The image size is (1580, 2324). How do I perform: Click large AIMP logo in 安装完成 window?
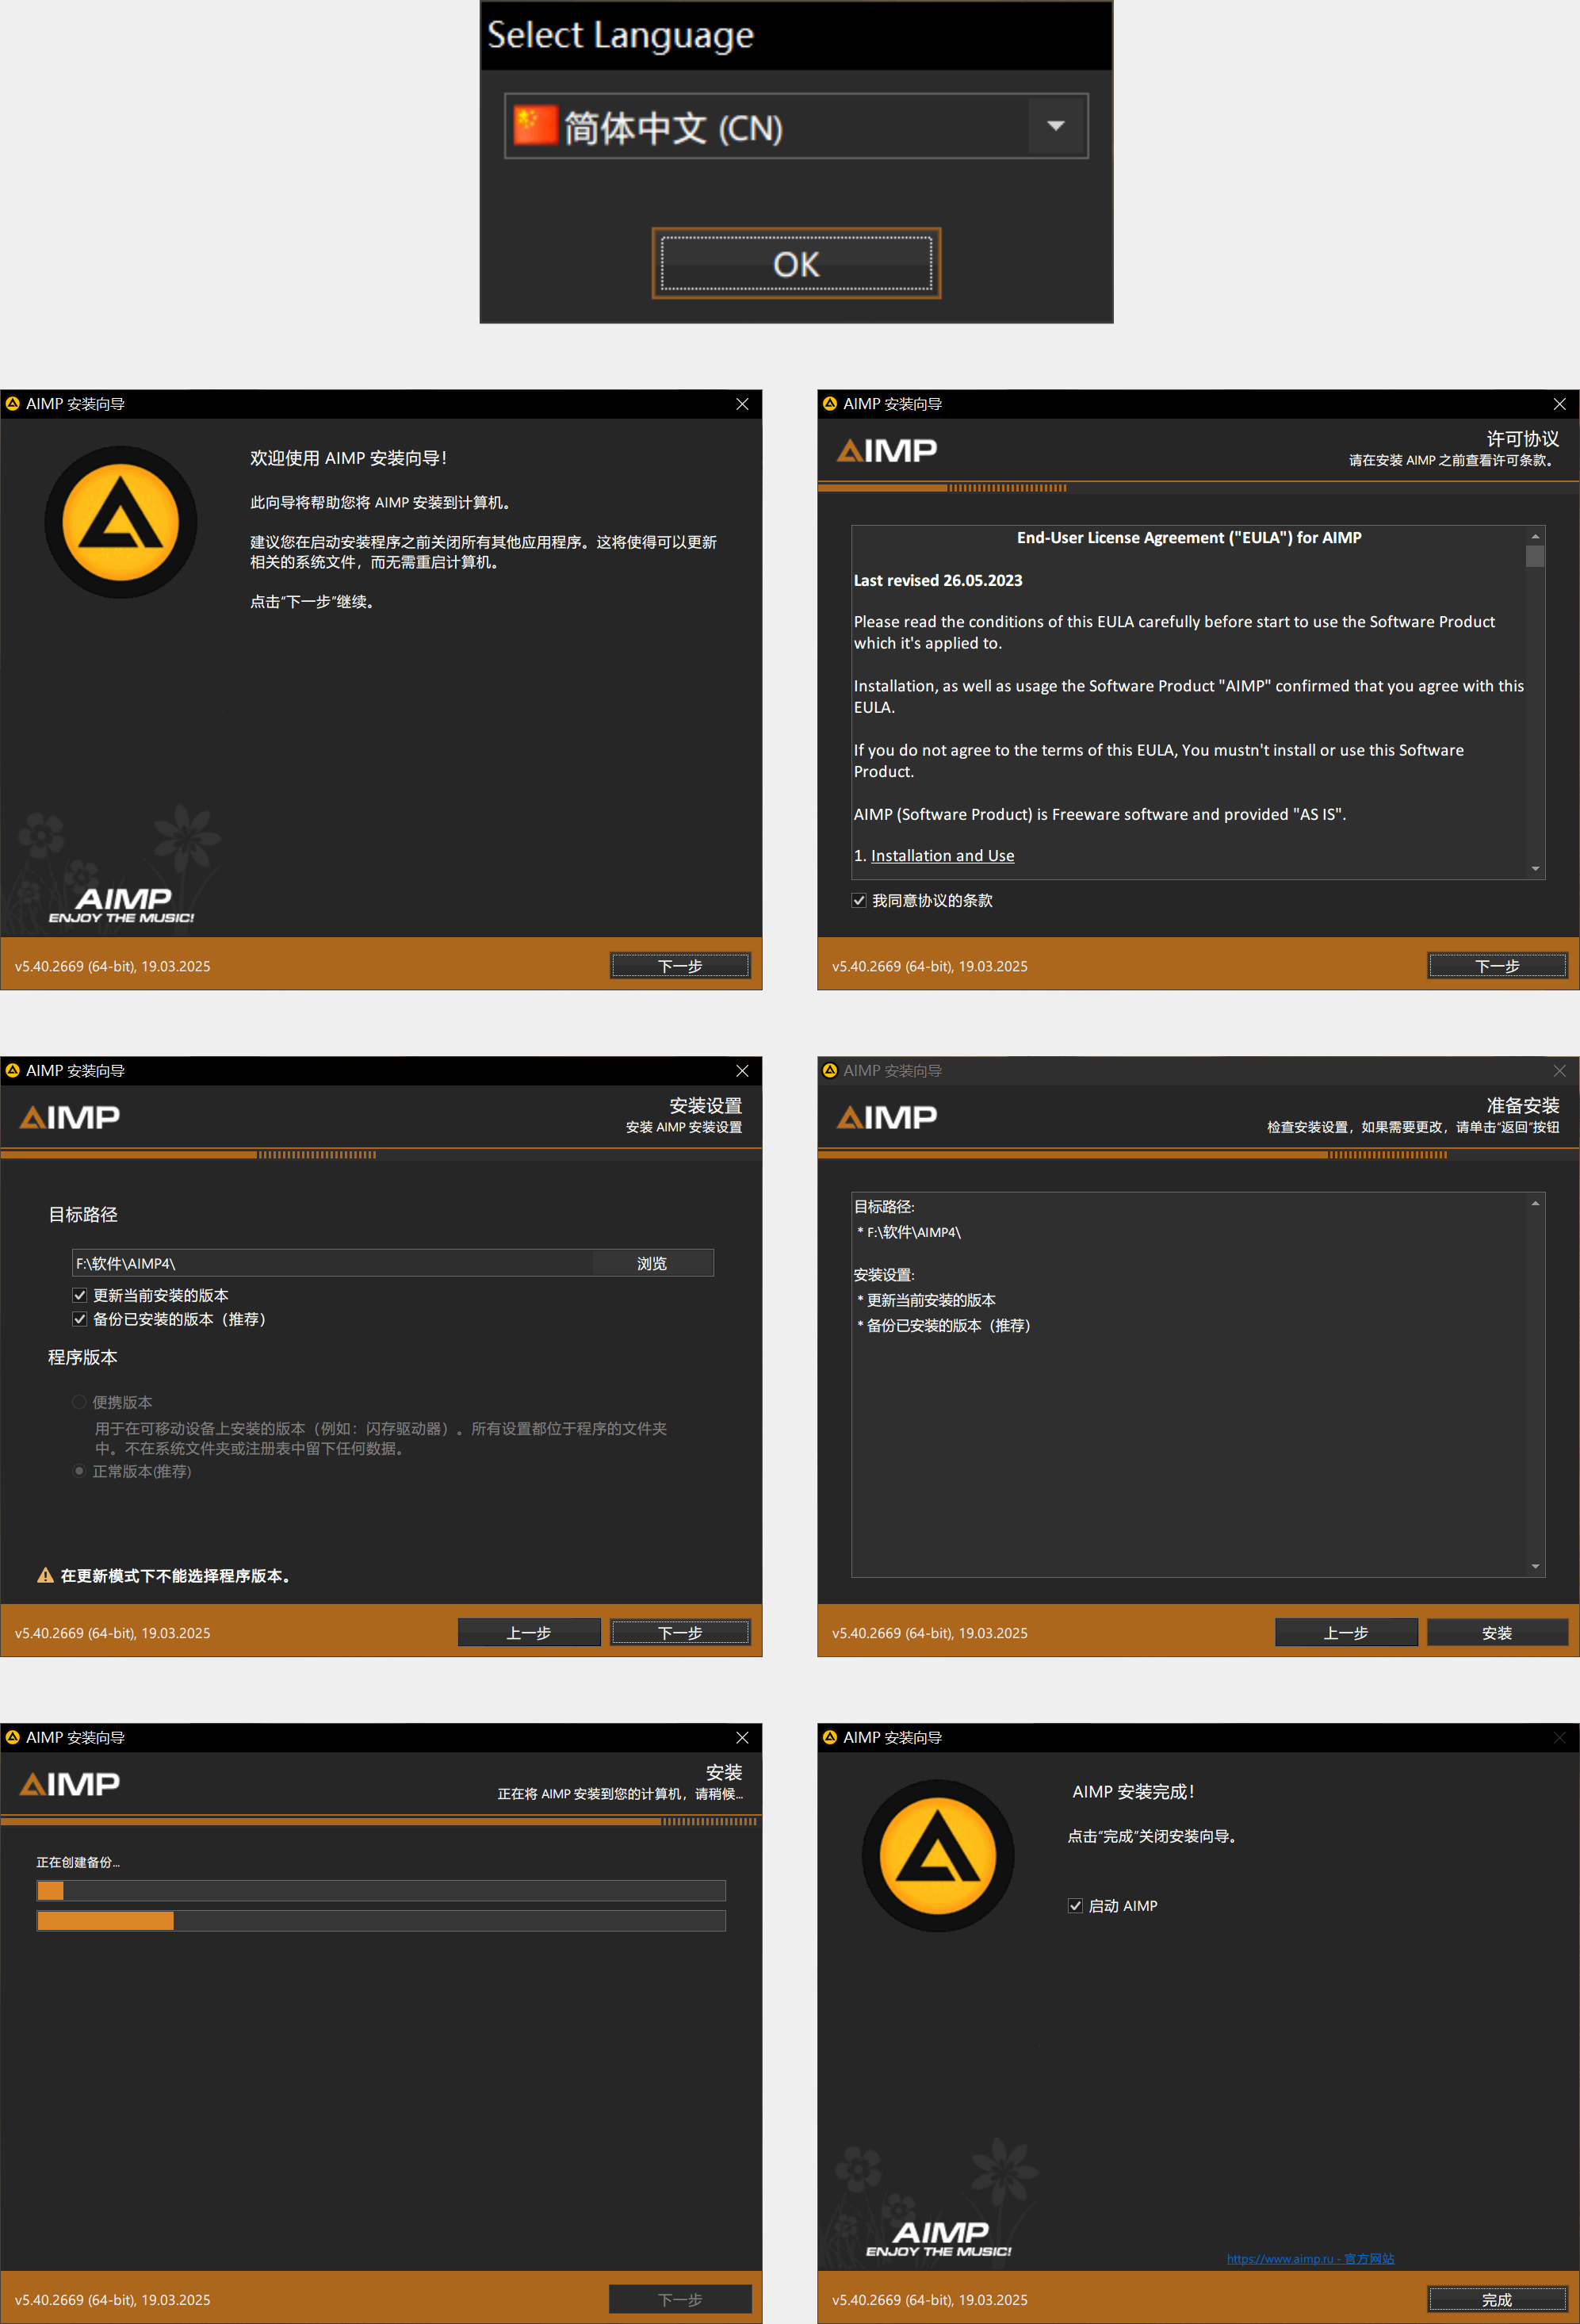938,1856
